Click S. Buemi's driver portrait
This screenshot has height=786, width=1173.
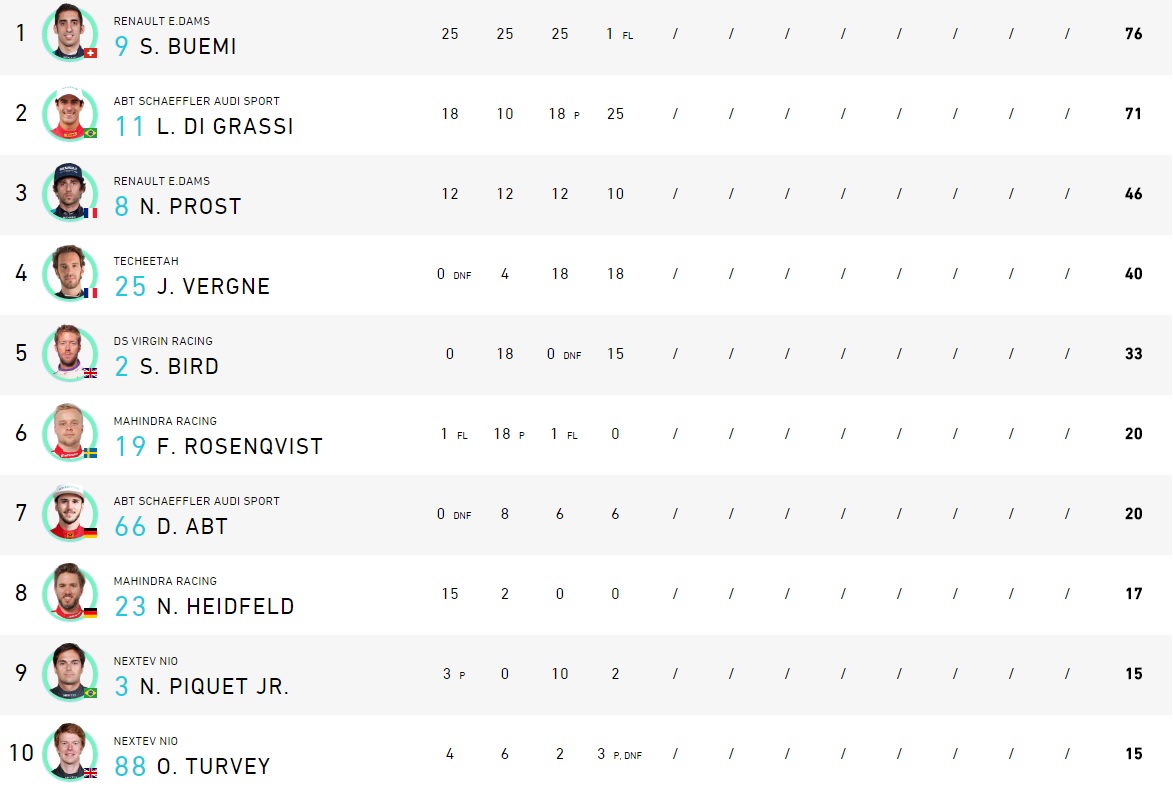[x=70, y=33]
